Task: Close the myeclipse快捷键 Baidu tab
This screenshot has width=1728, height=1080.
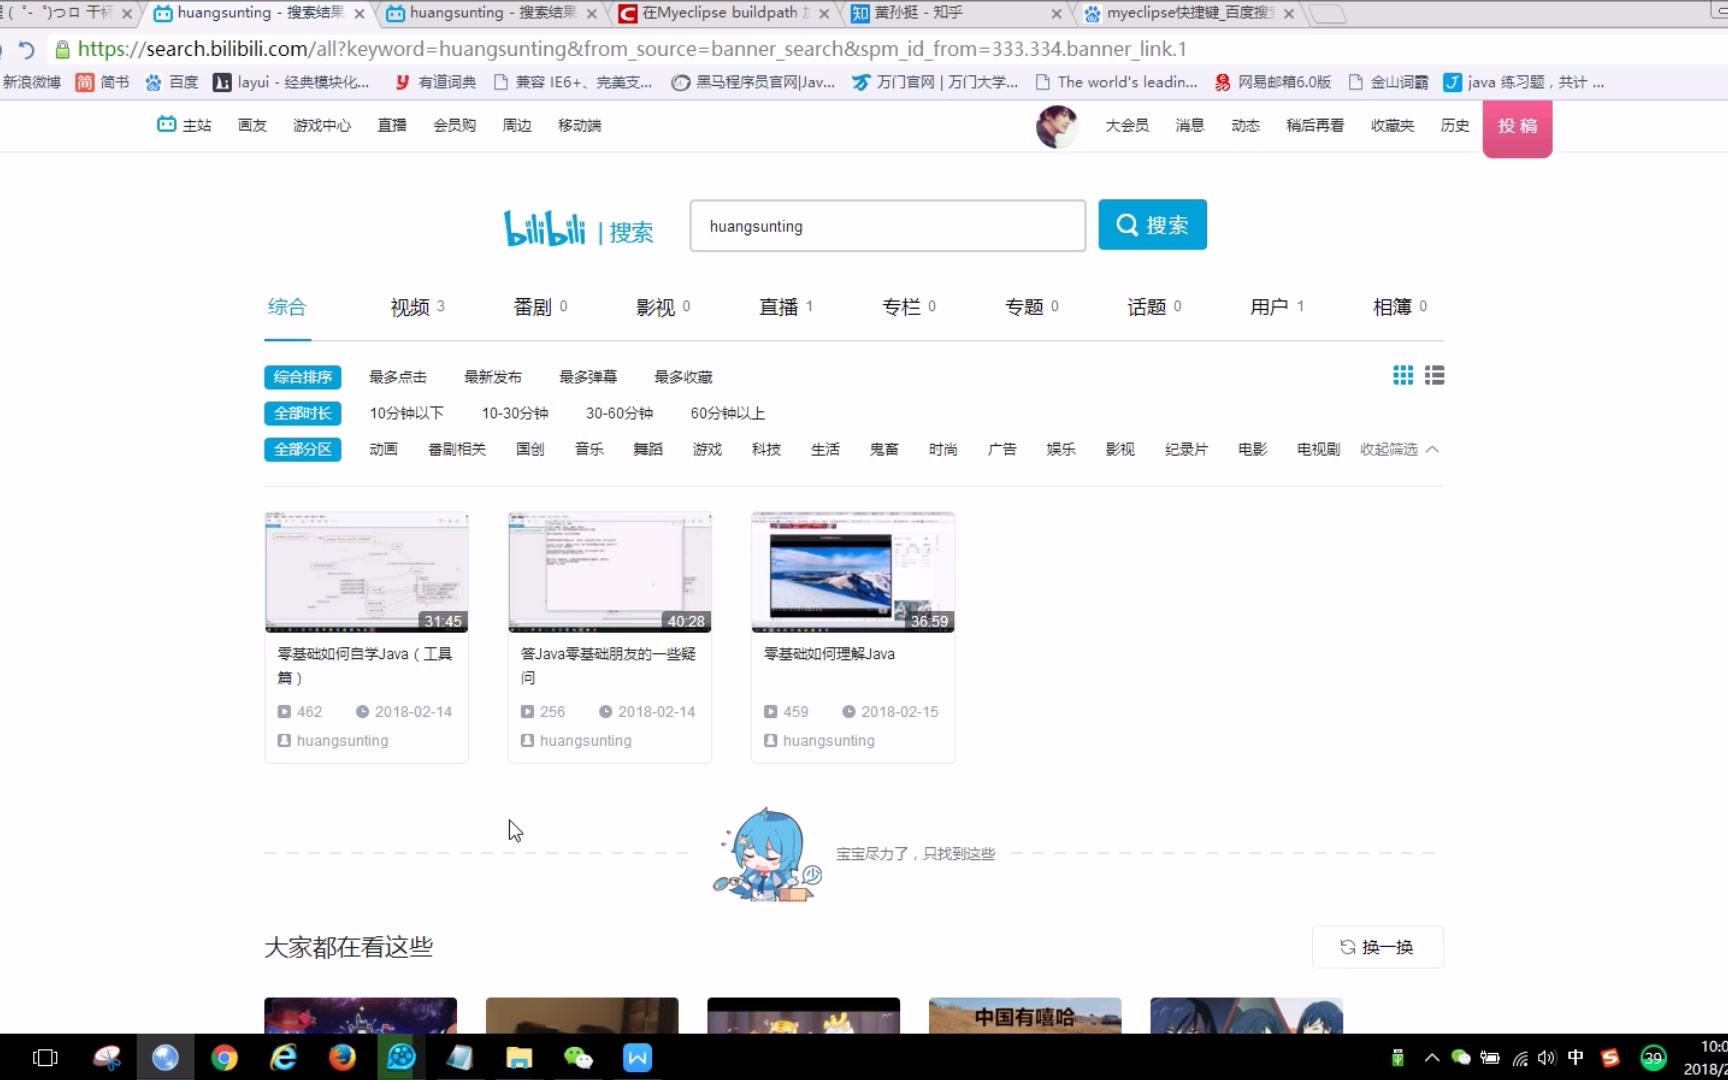Action: point(1289,14)
